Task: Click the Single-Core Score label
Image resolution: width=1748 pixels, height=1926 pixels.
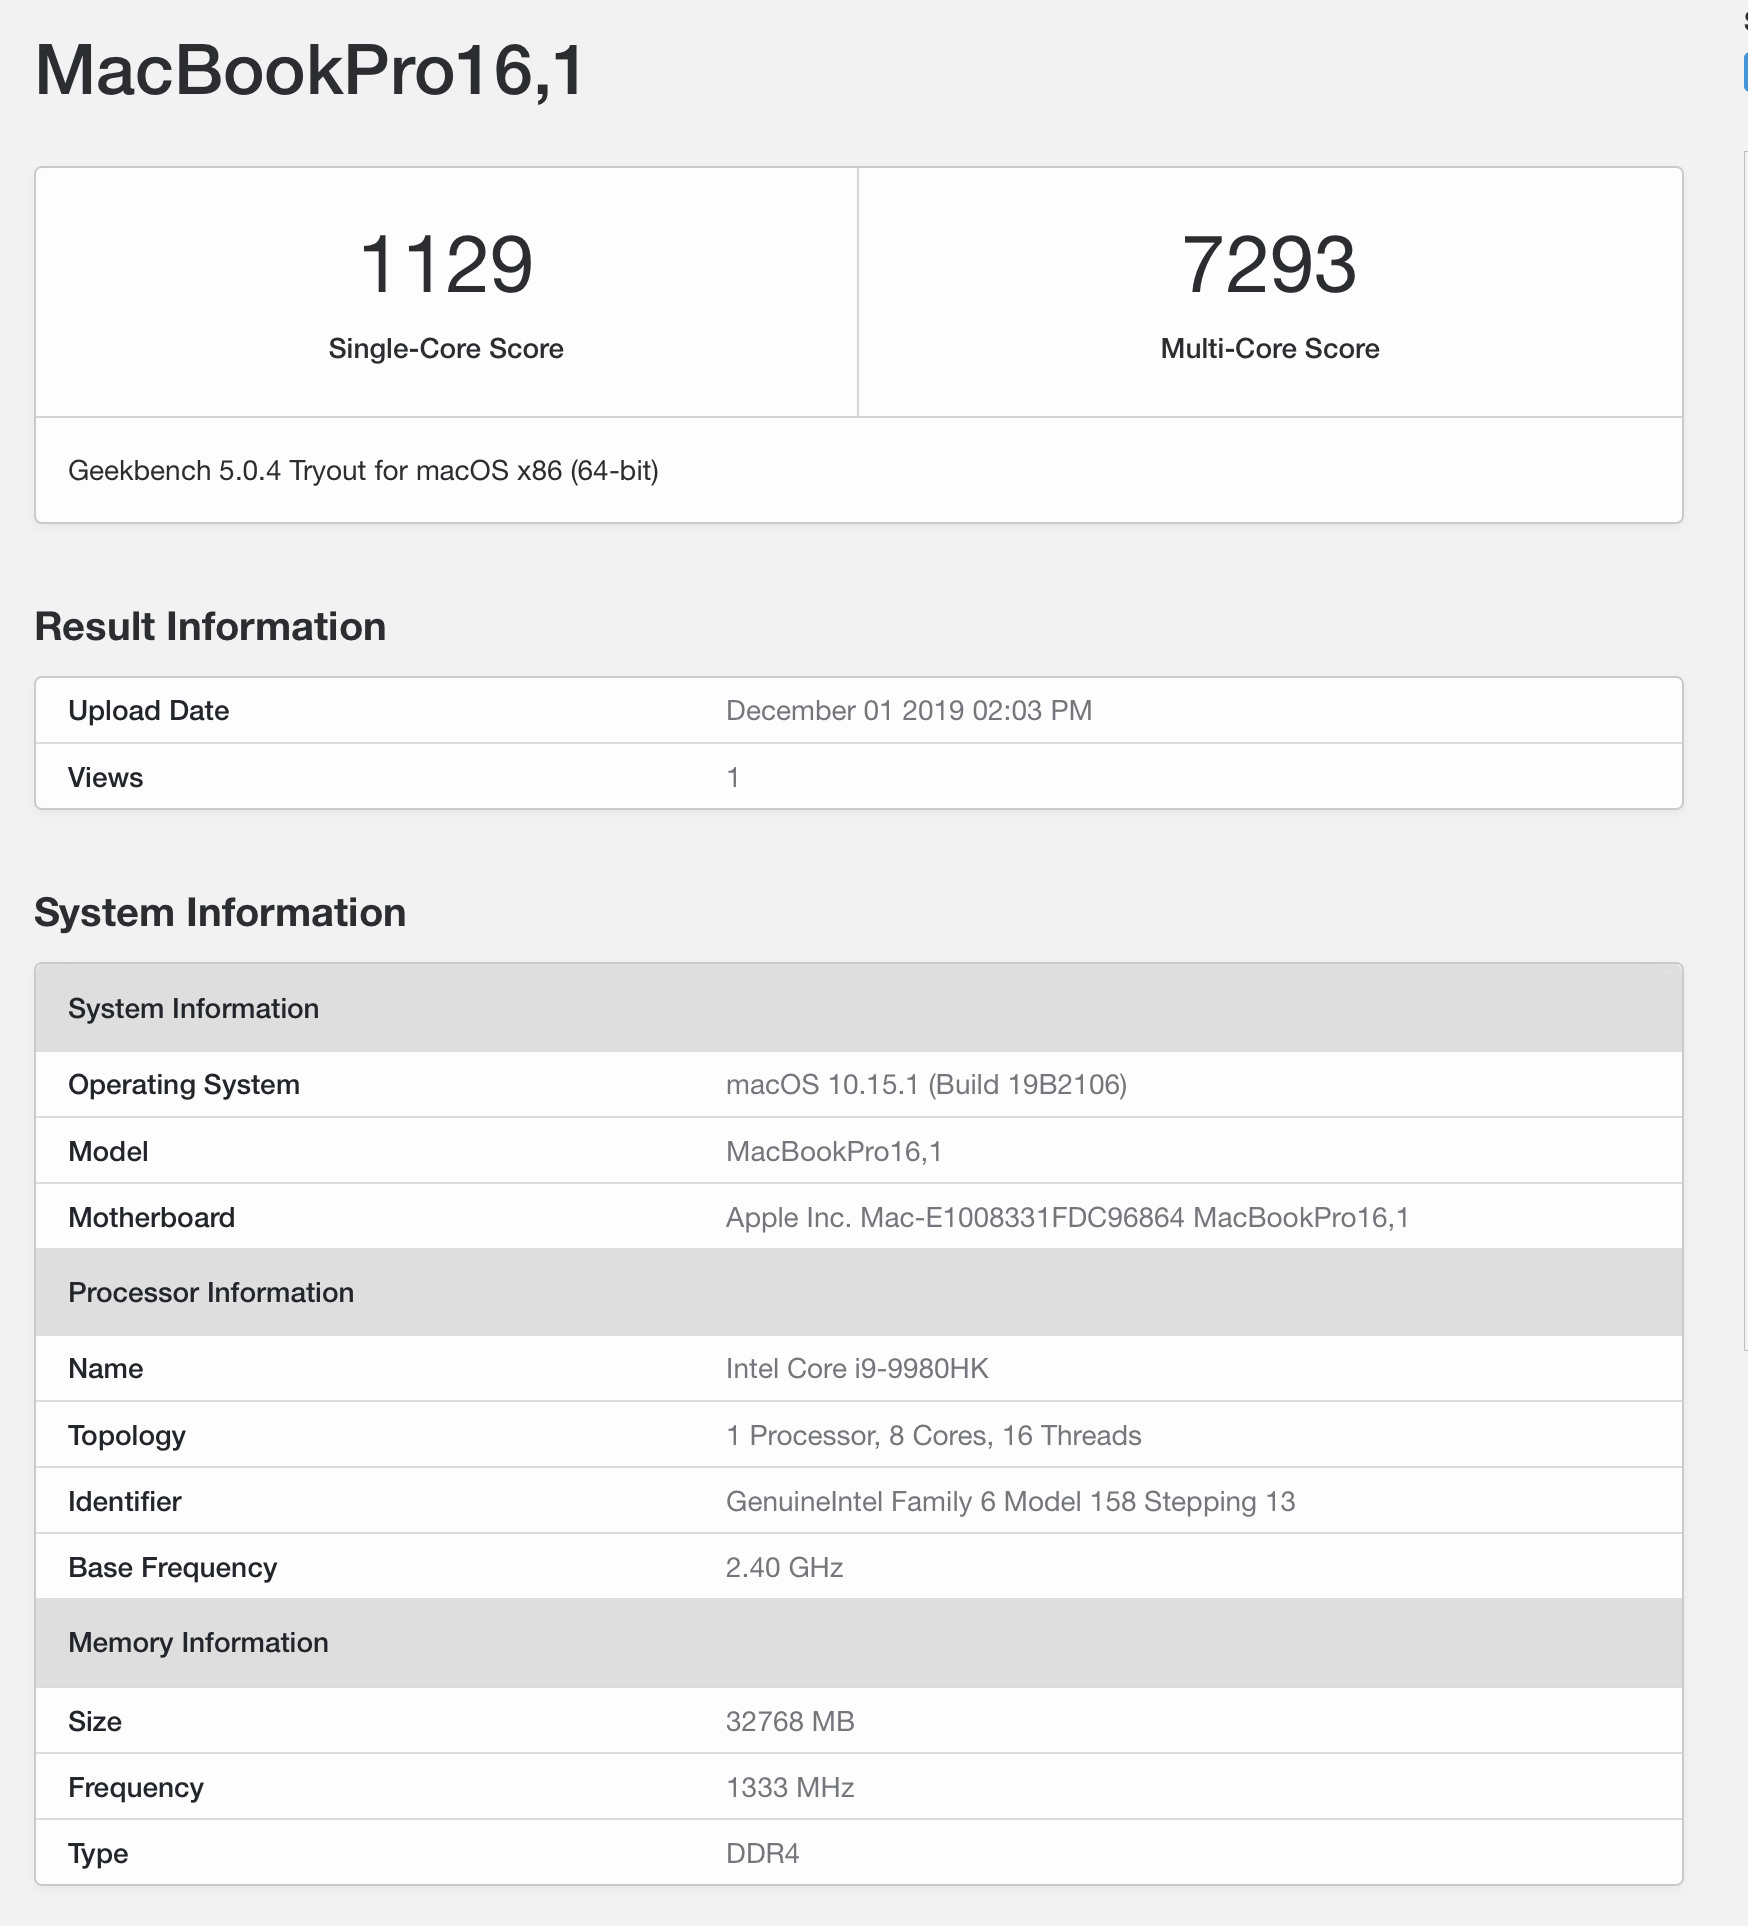Action: point(446,348)
